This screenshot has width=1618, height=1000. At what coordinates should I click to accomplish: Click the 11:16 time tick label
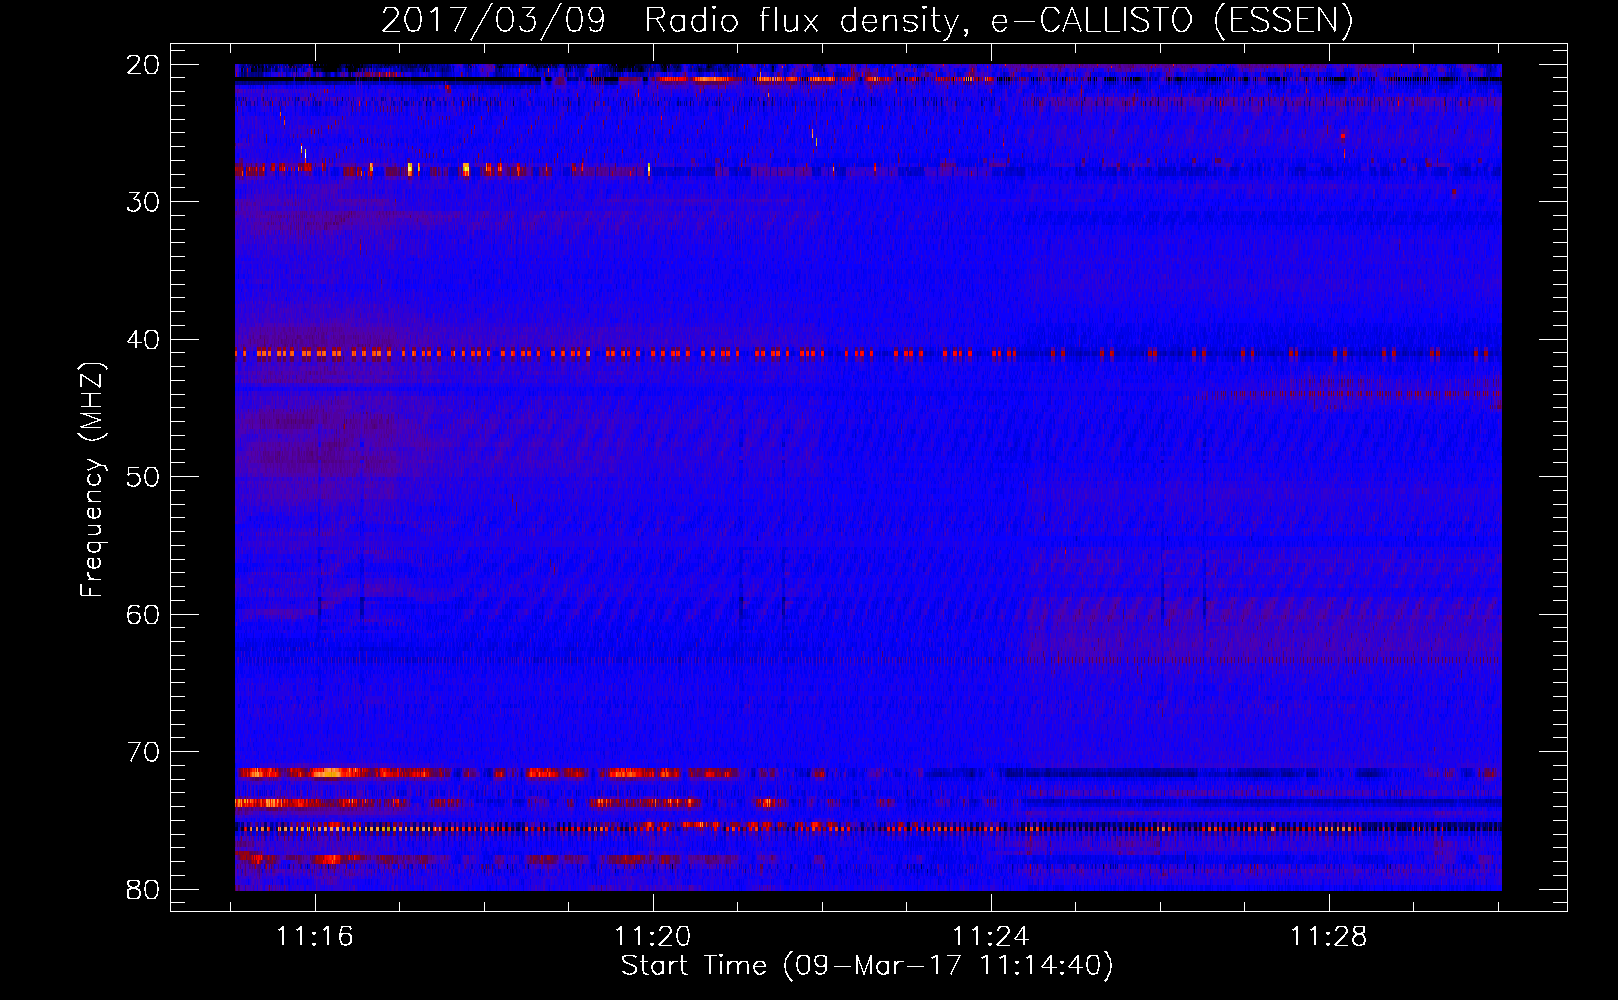click(x=315, y=937)
